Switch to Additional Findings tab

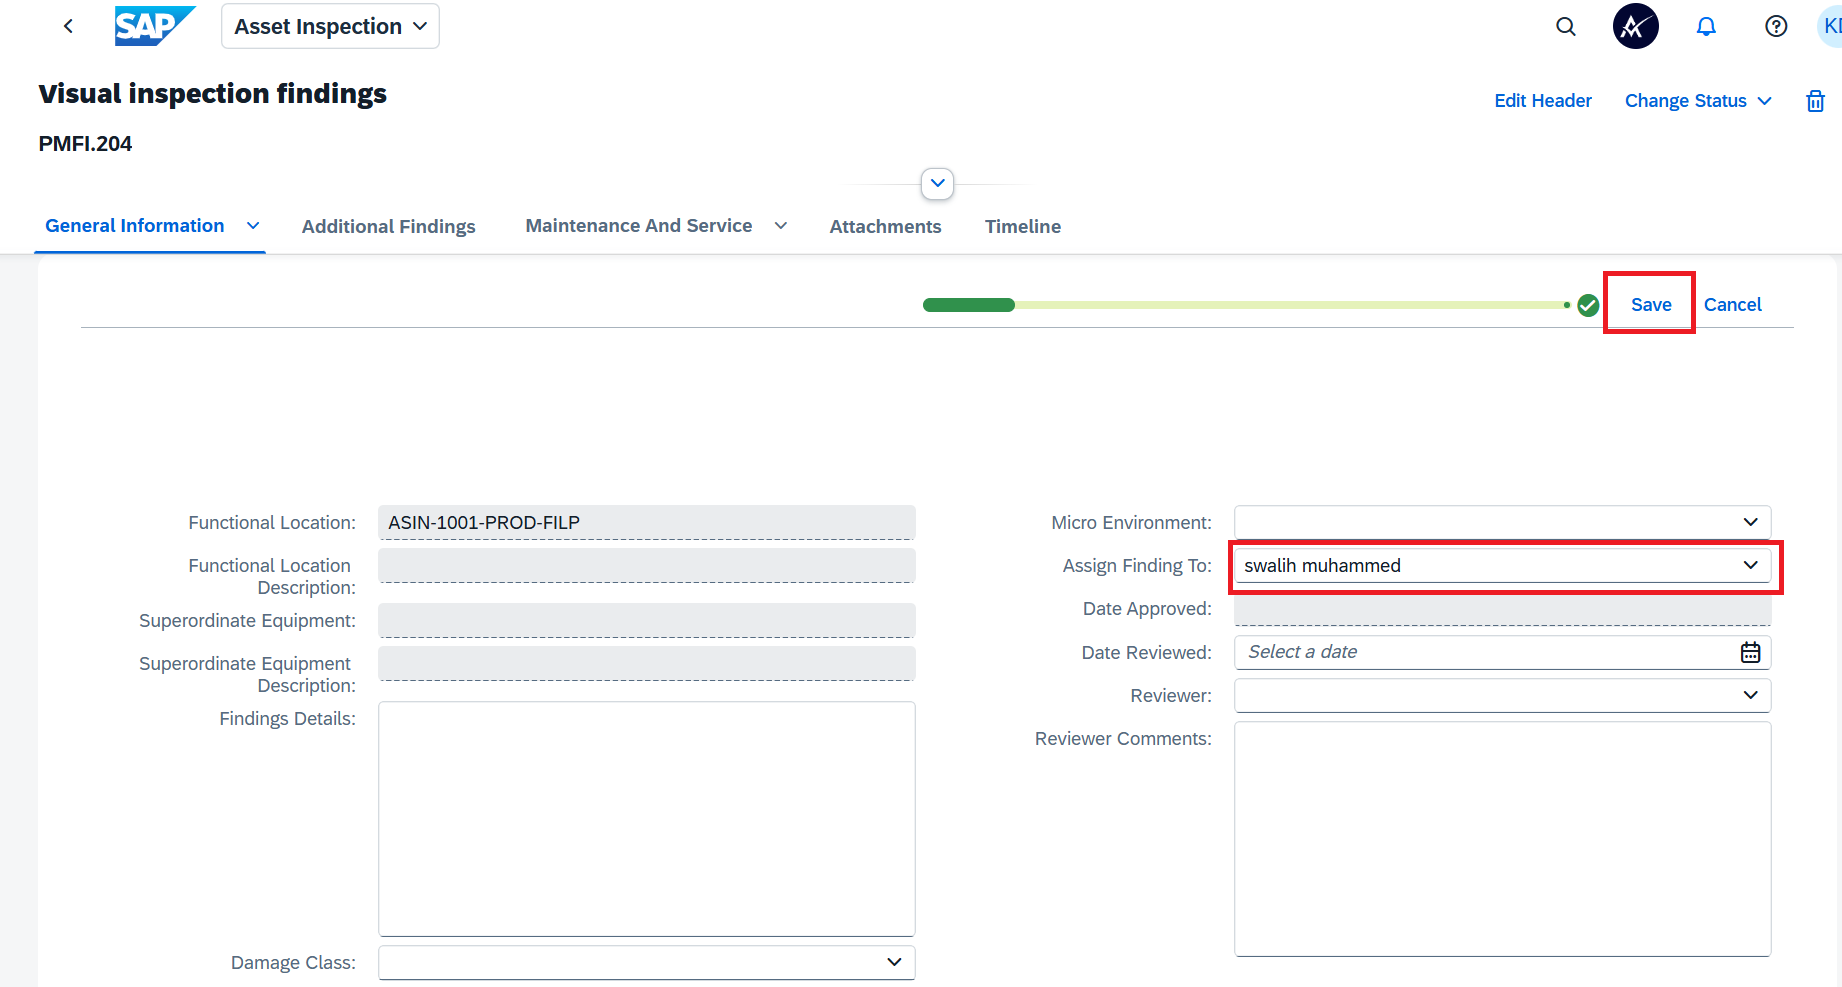pyautogui.click(x=388, y=227)
